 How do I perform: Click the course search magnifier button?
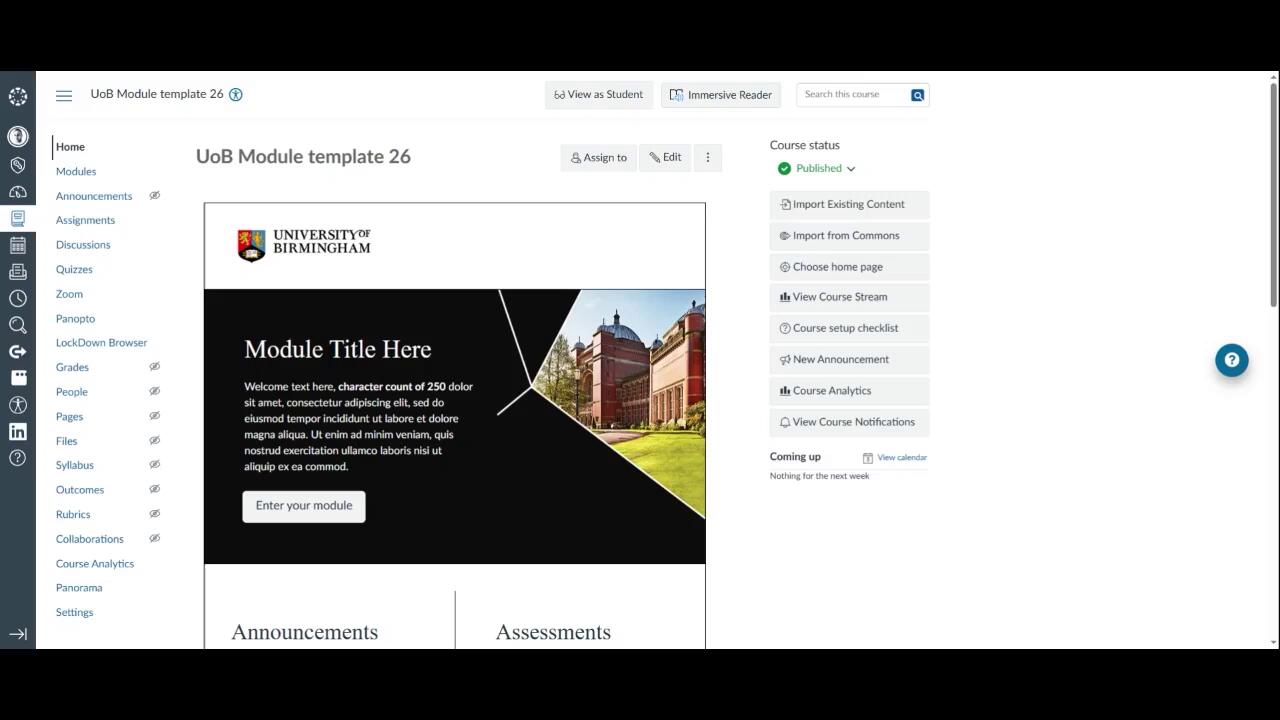click(917, 94)
